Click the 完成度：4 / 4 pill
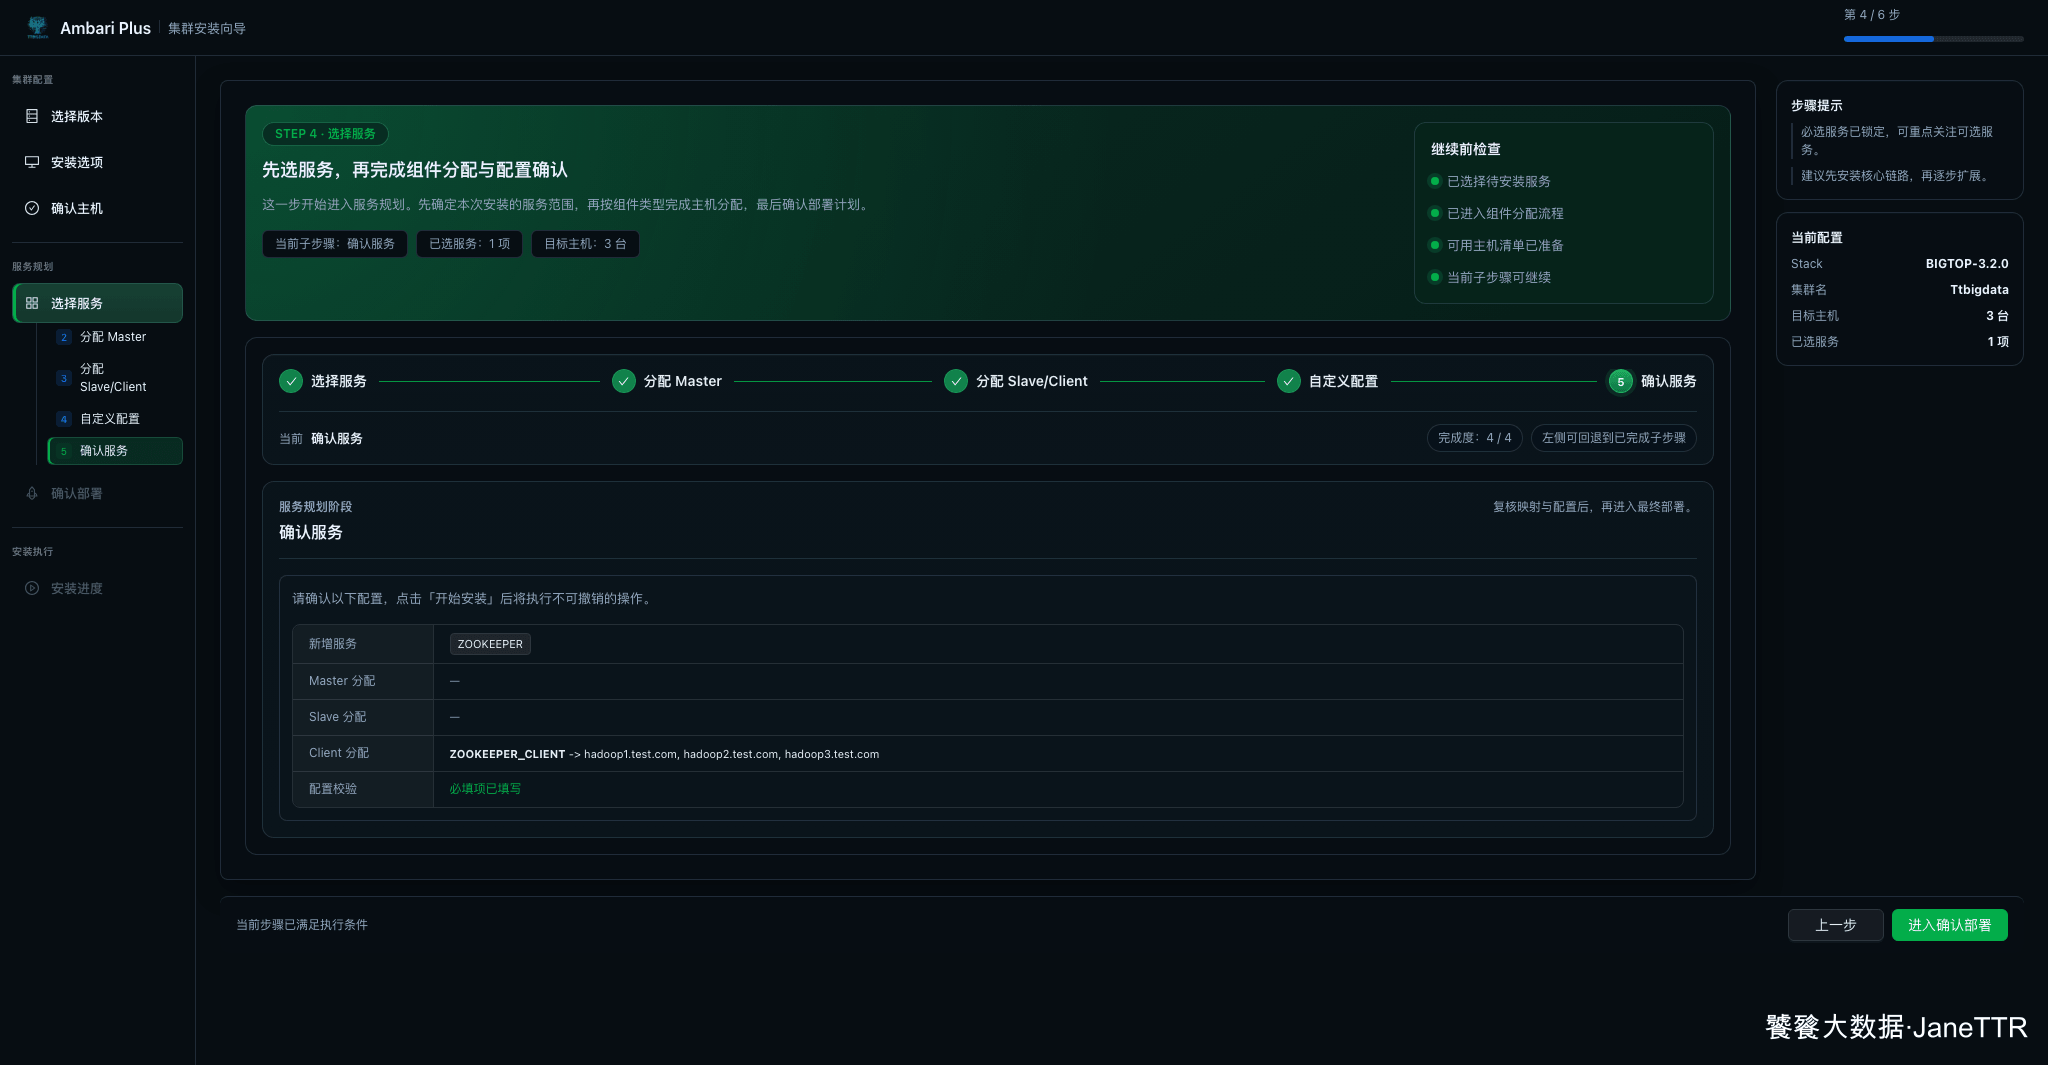The height and width of the screenshot is (1065, 2048). 1475,438
